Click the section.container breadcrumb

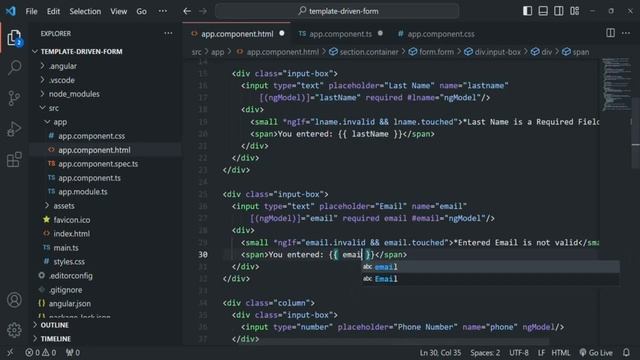364,52
